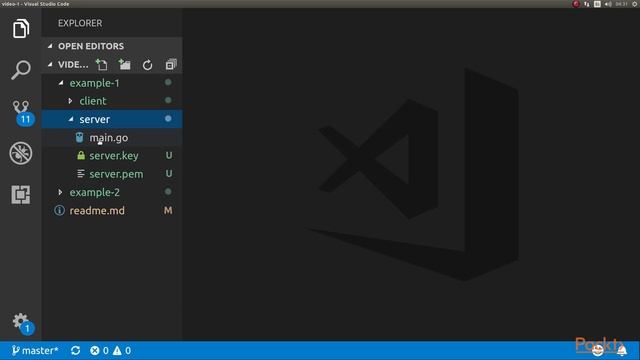Image resolution: width=640 pixels, height=360 pixels.
Task: Select the client folder
Action: [x=112, y=101]
